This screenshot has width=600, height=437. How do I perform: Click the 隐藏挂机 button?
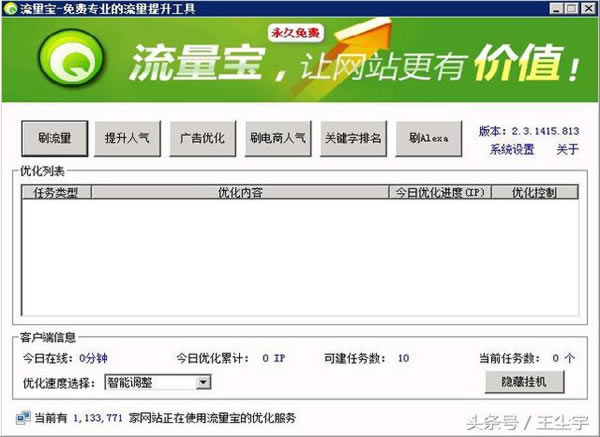(x=524, y=382)
